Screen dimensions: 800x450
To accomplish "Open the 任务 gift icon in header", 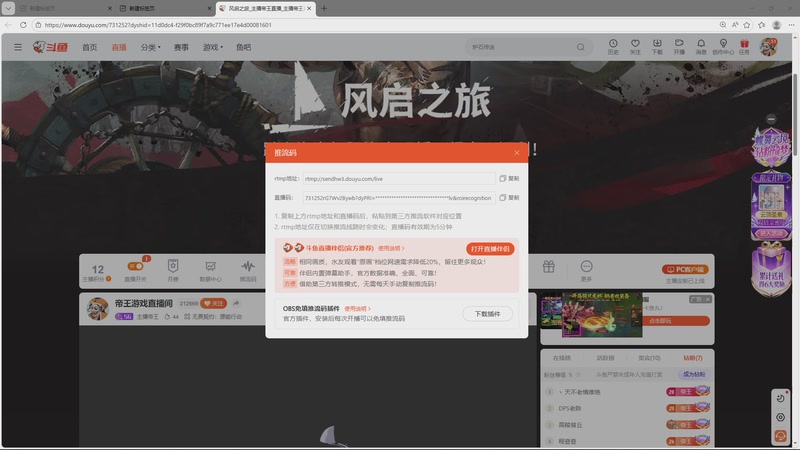I will pyautogui.click(x=744, y=46).
